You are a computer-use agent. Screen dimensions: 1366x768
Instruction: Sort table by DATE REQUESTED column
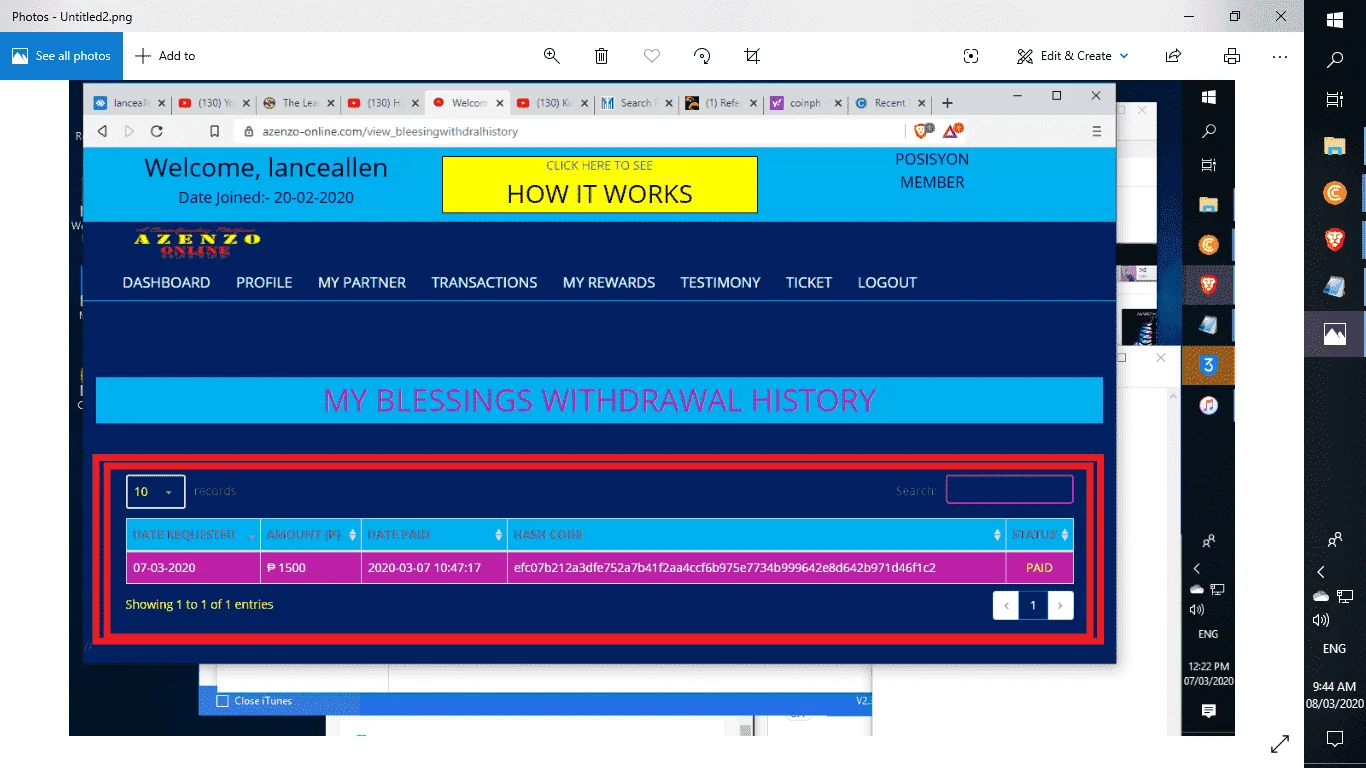coord(193,535)
